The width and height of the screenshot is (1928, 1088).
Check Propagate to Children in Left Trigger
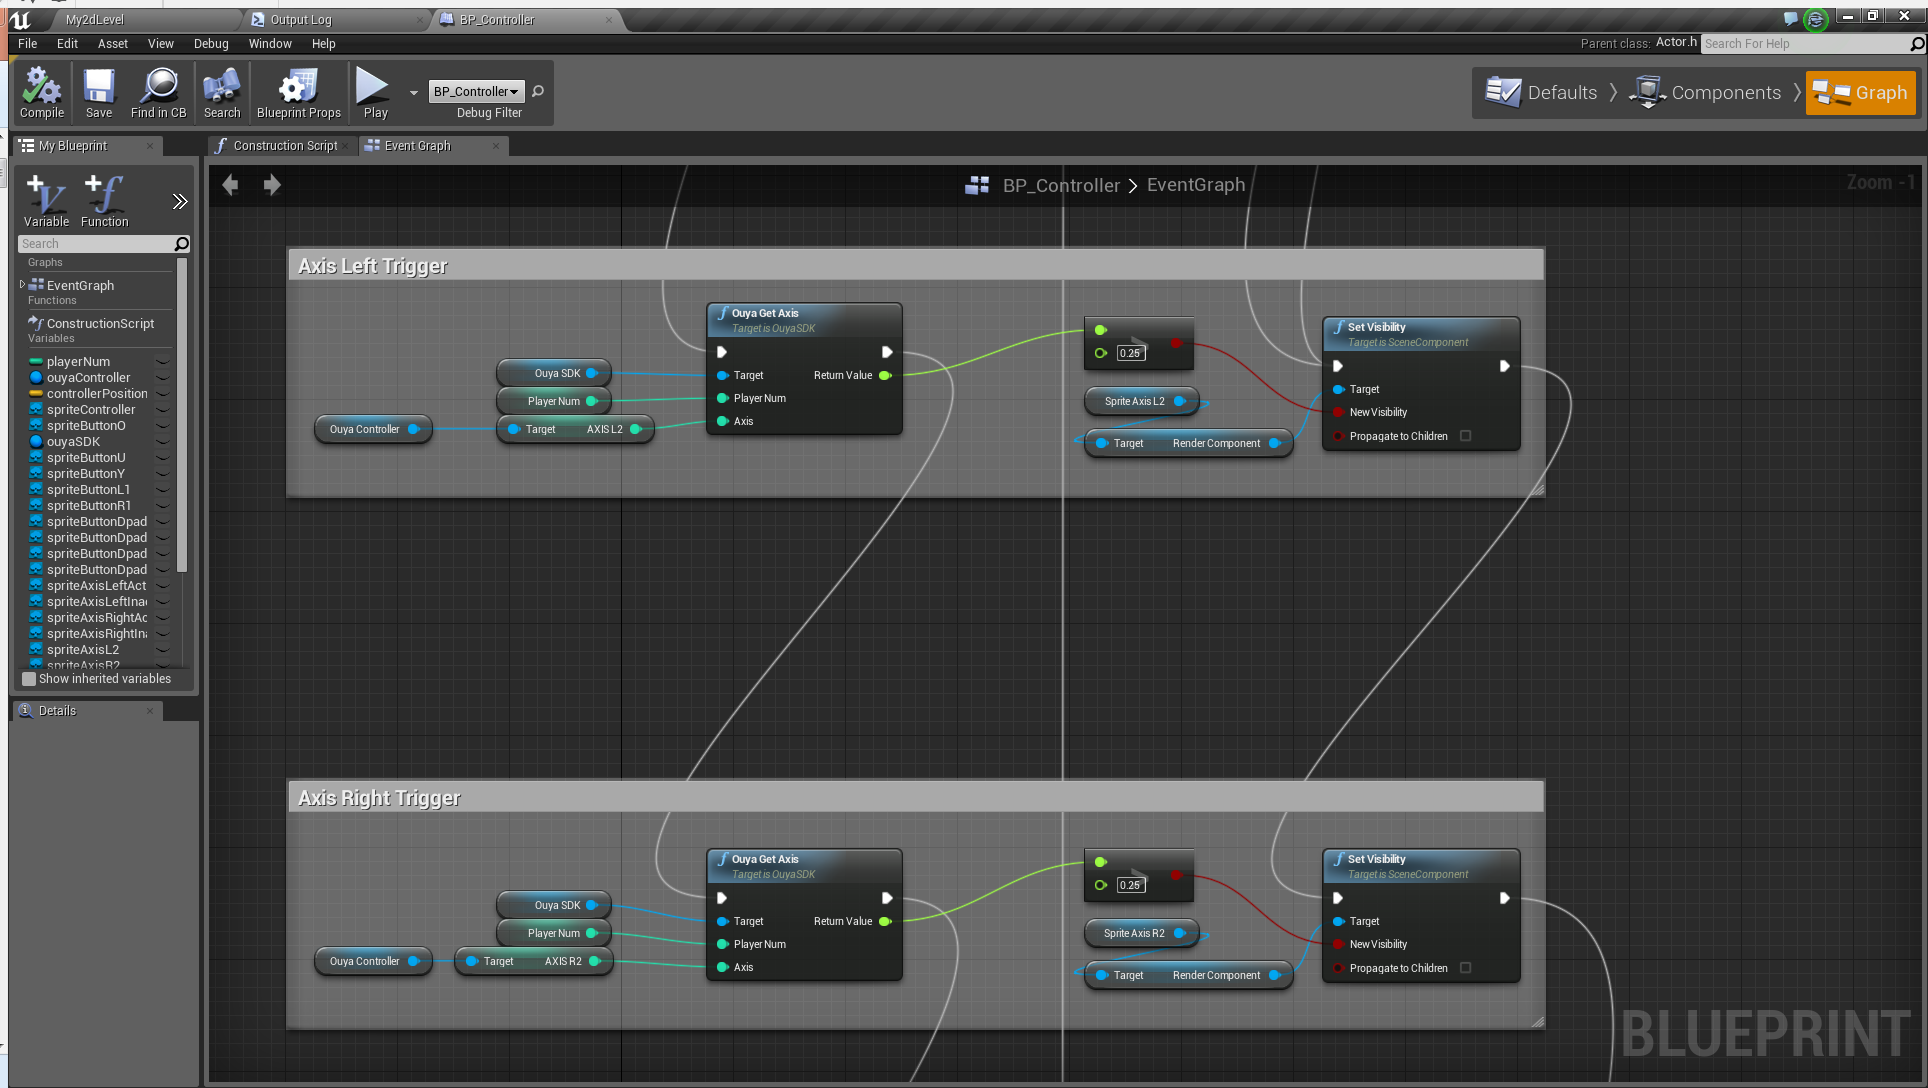coord(1465,436)
